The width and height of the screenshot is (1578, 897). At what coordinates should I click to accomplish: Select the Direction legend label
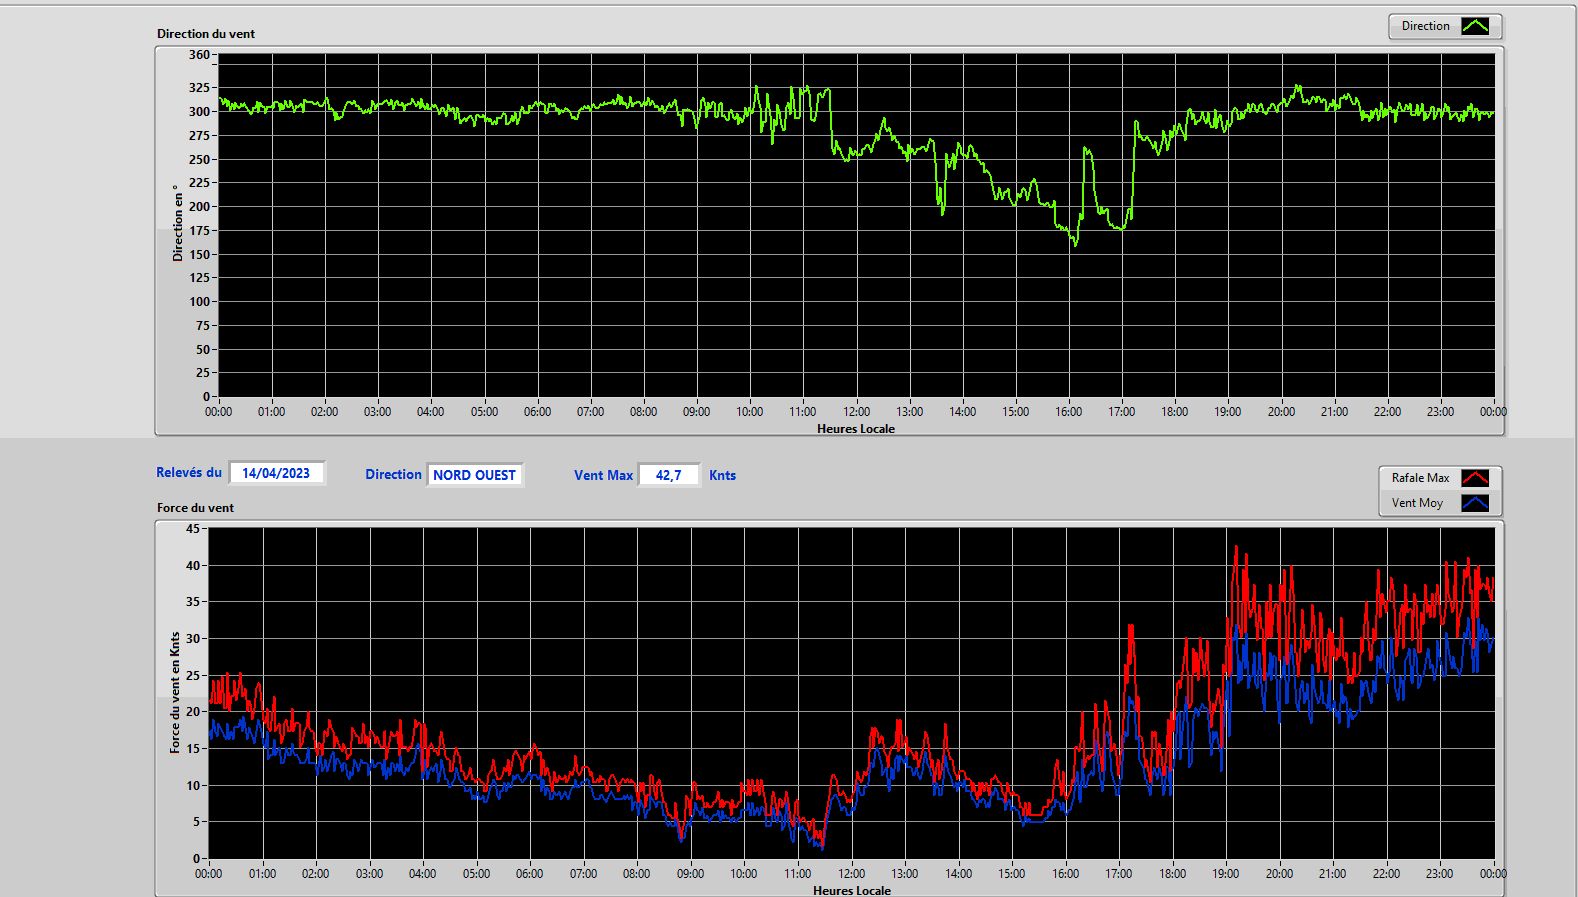[1425, 26]
